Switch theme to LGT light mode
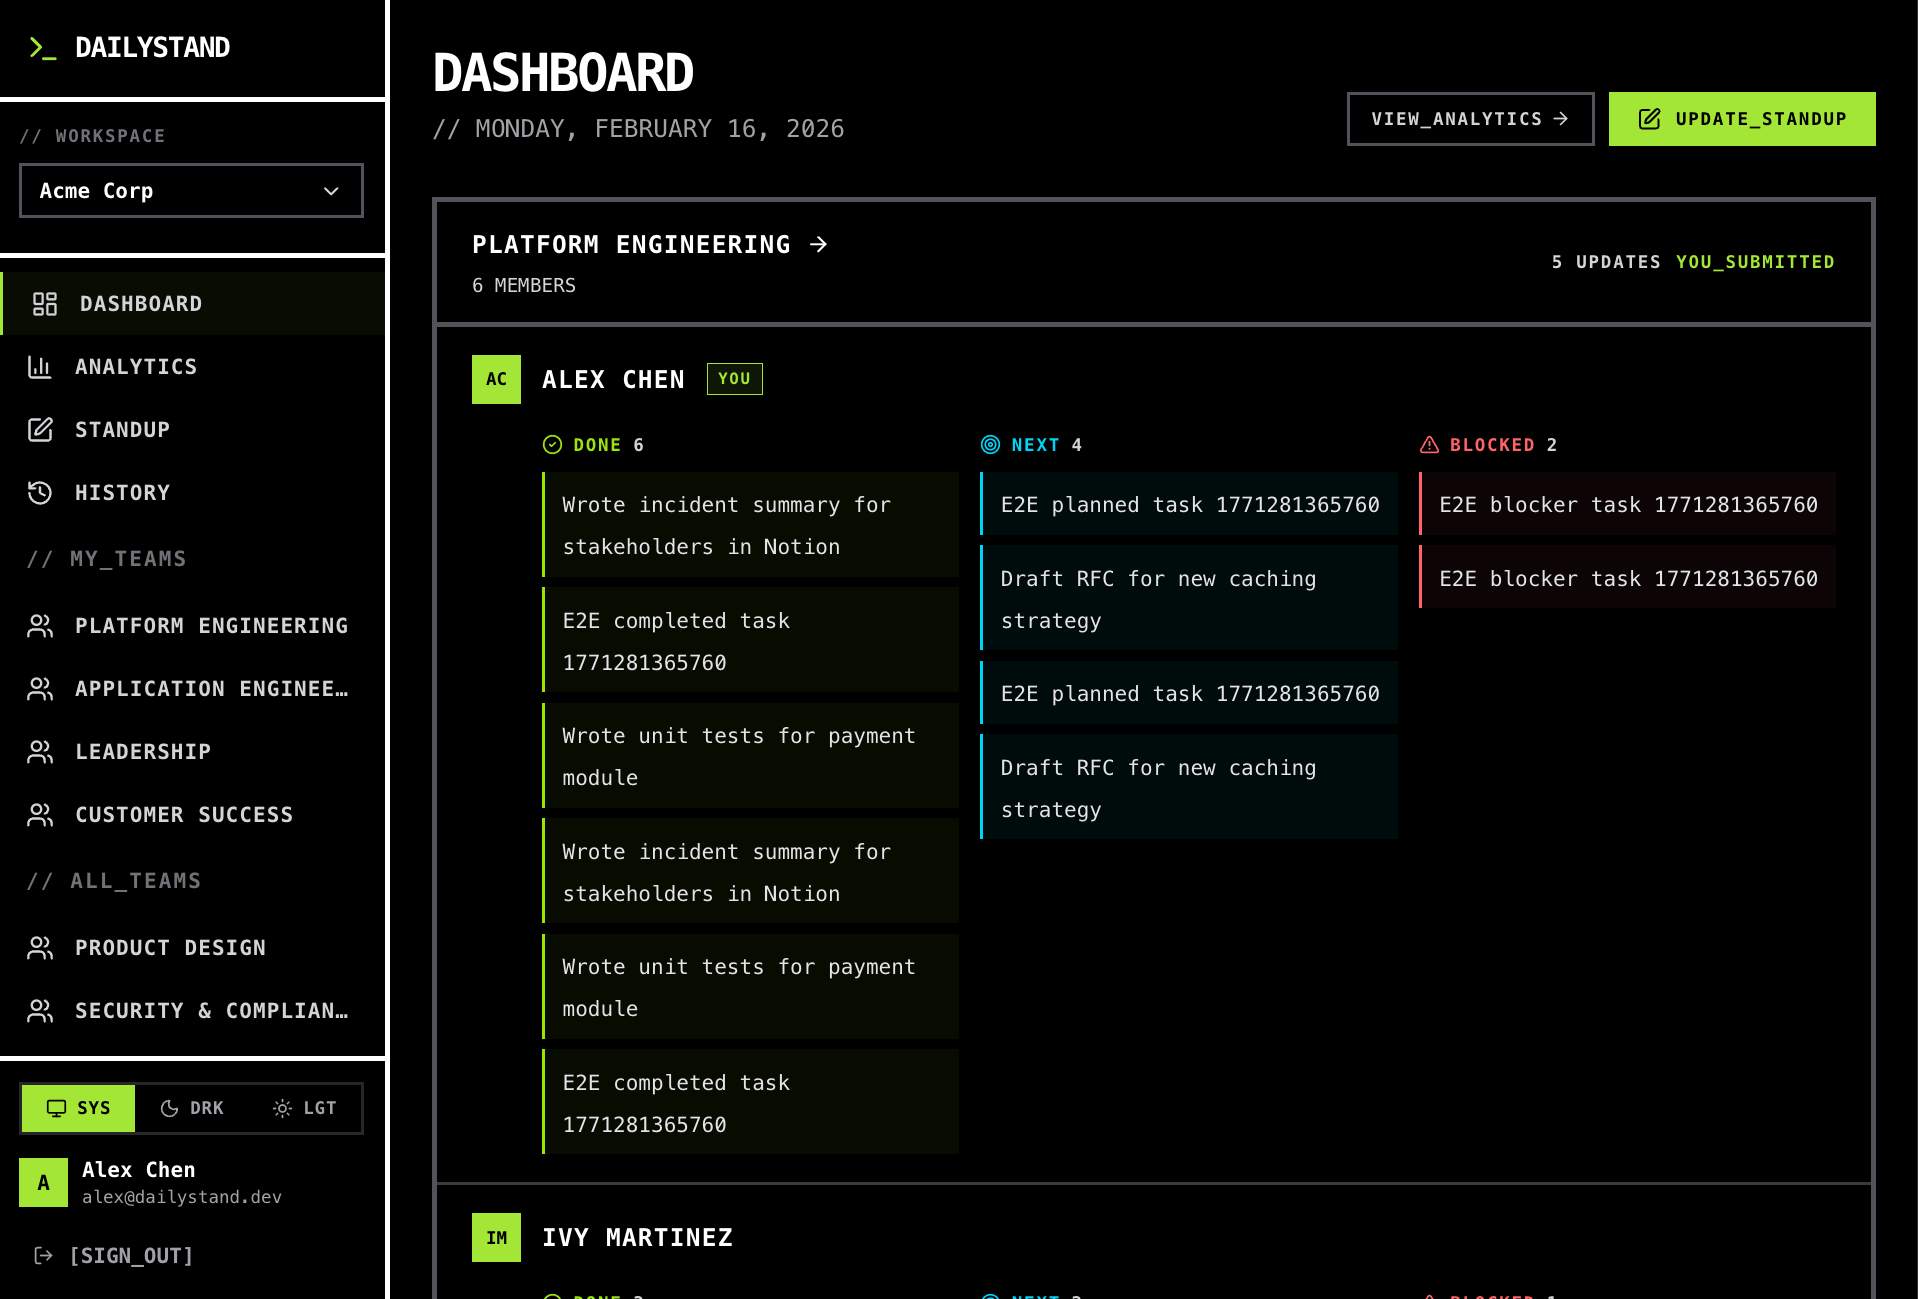The image size is (1918, 1299). click(x=306, y=1107)
